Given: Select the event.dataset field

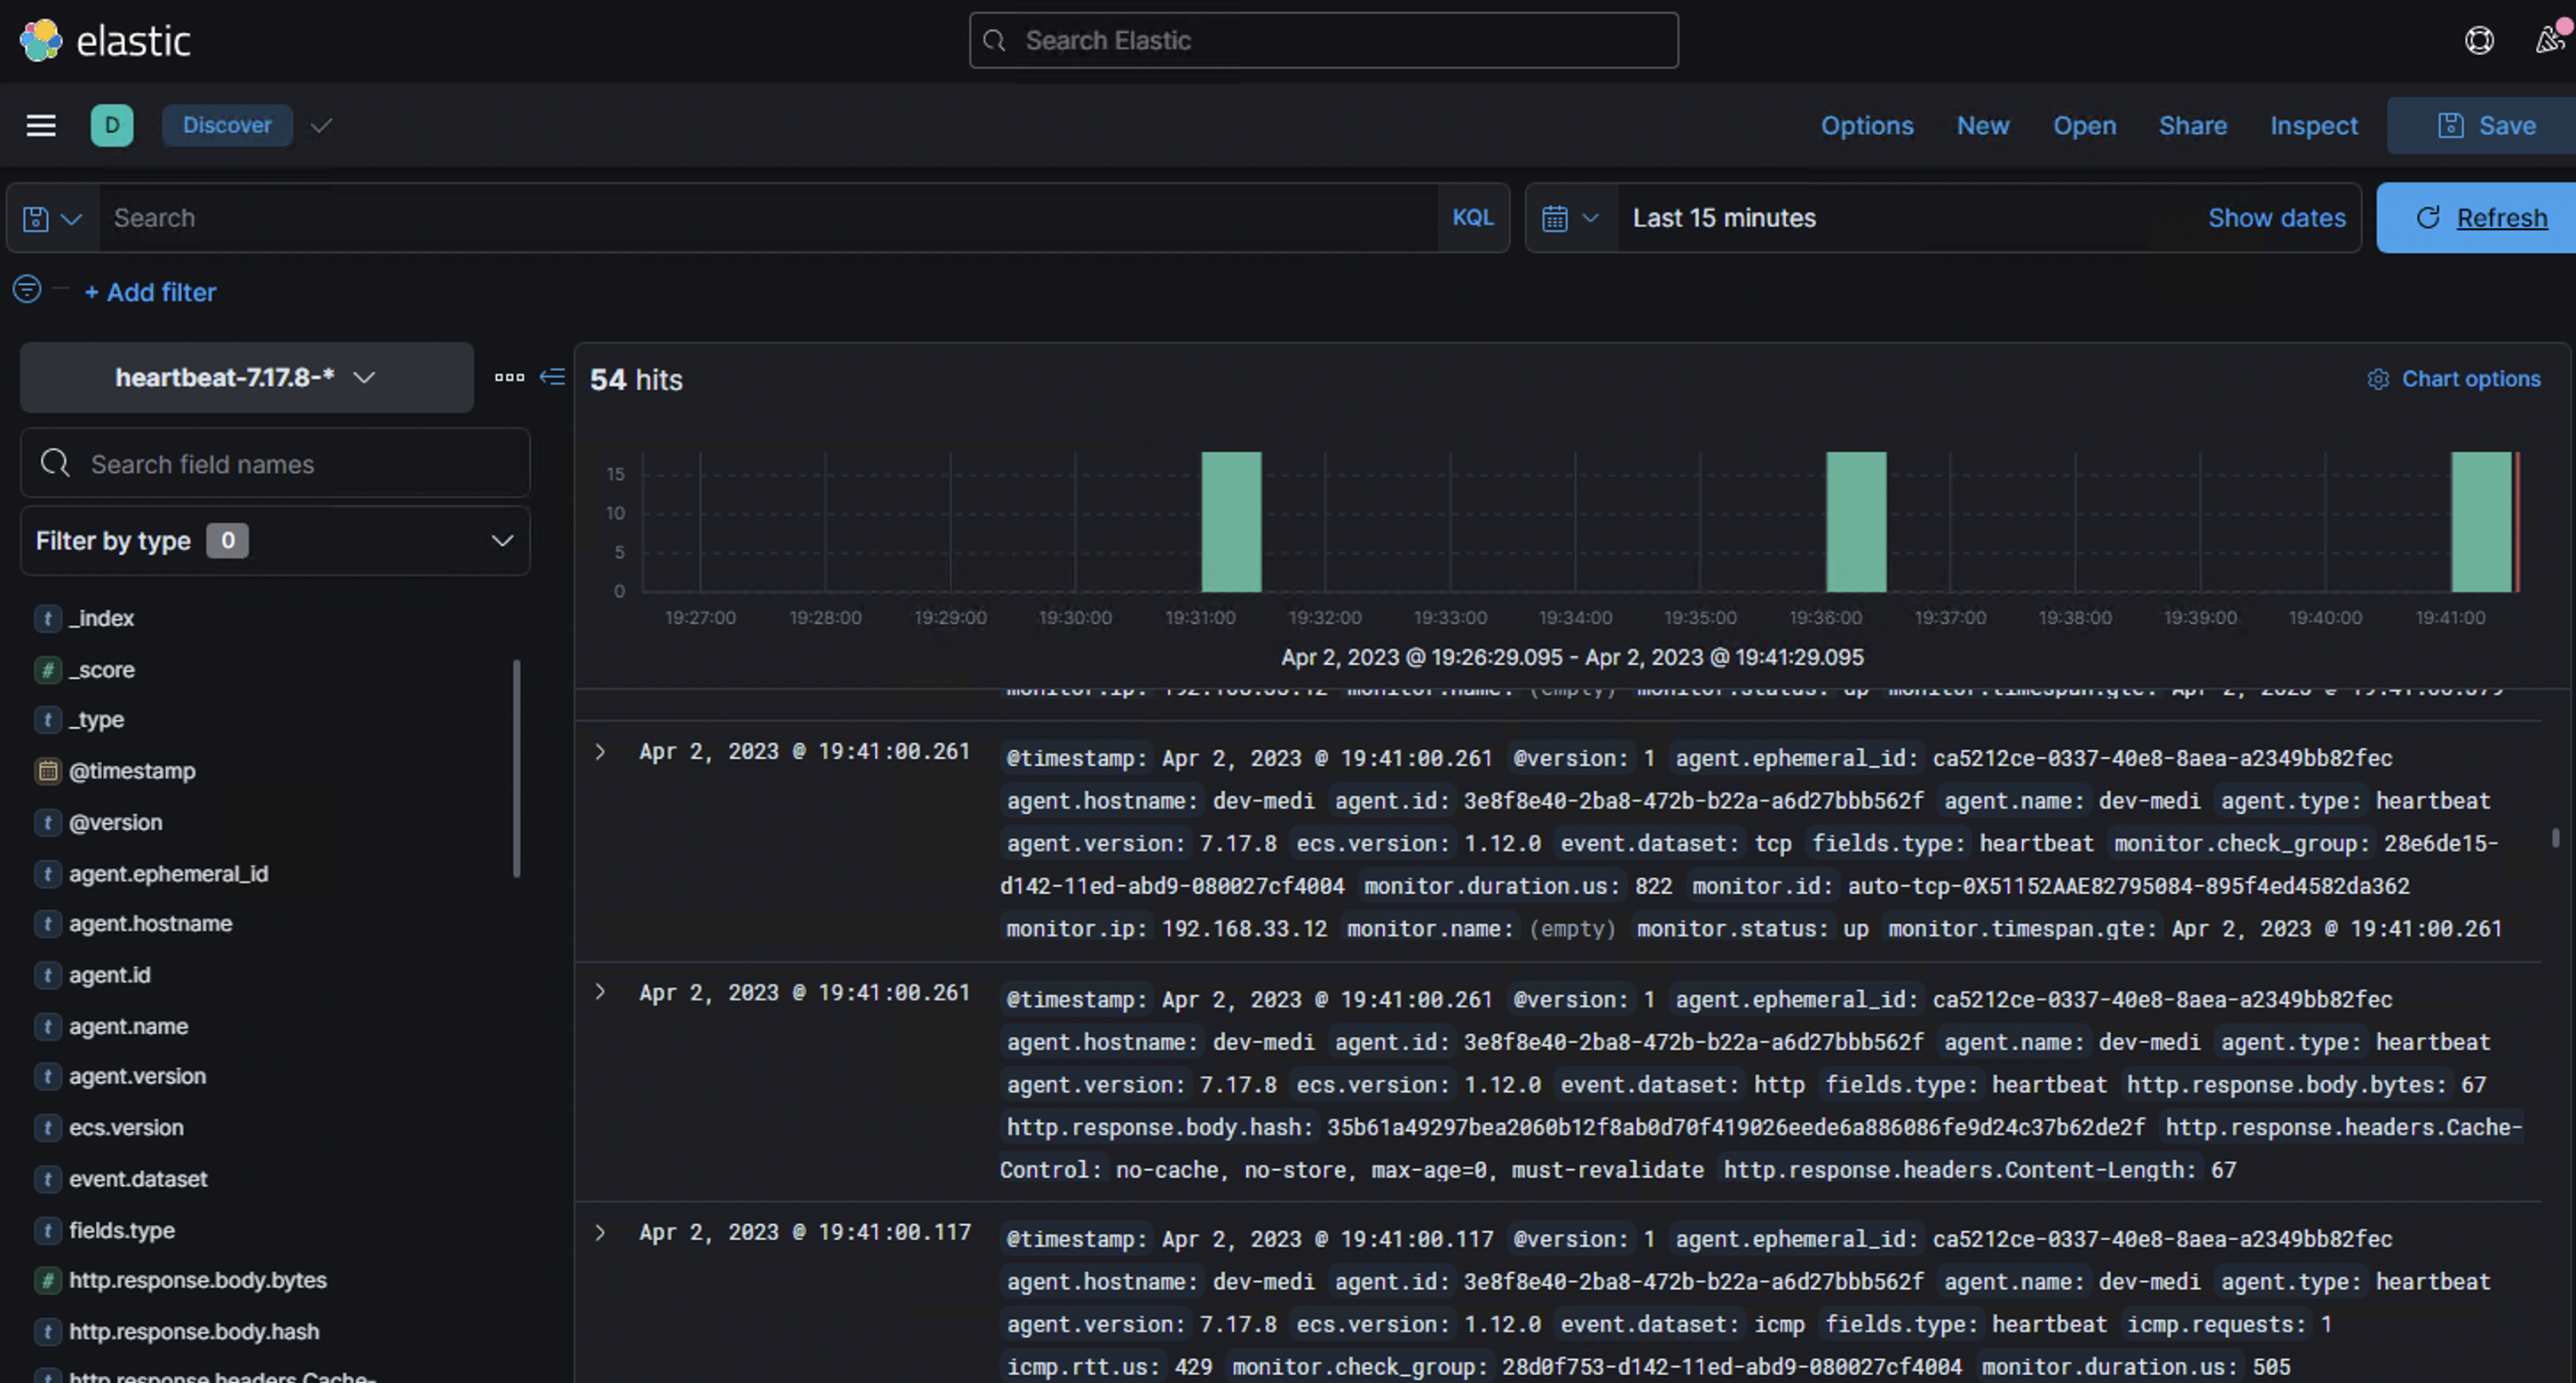Looking at the screenshot, I should coord(138,1179).
